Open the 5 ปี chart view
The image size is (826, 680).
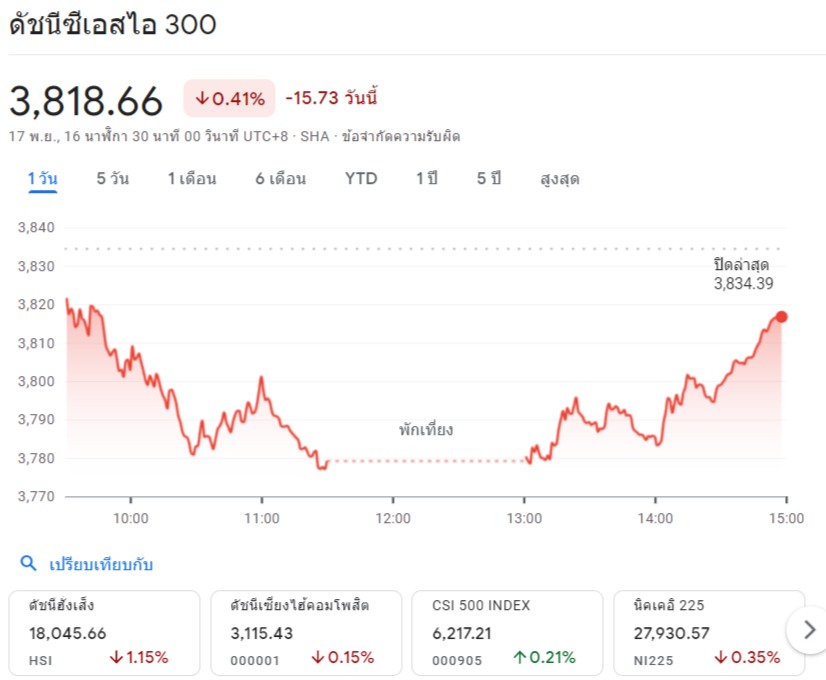tap(489, 179)
